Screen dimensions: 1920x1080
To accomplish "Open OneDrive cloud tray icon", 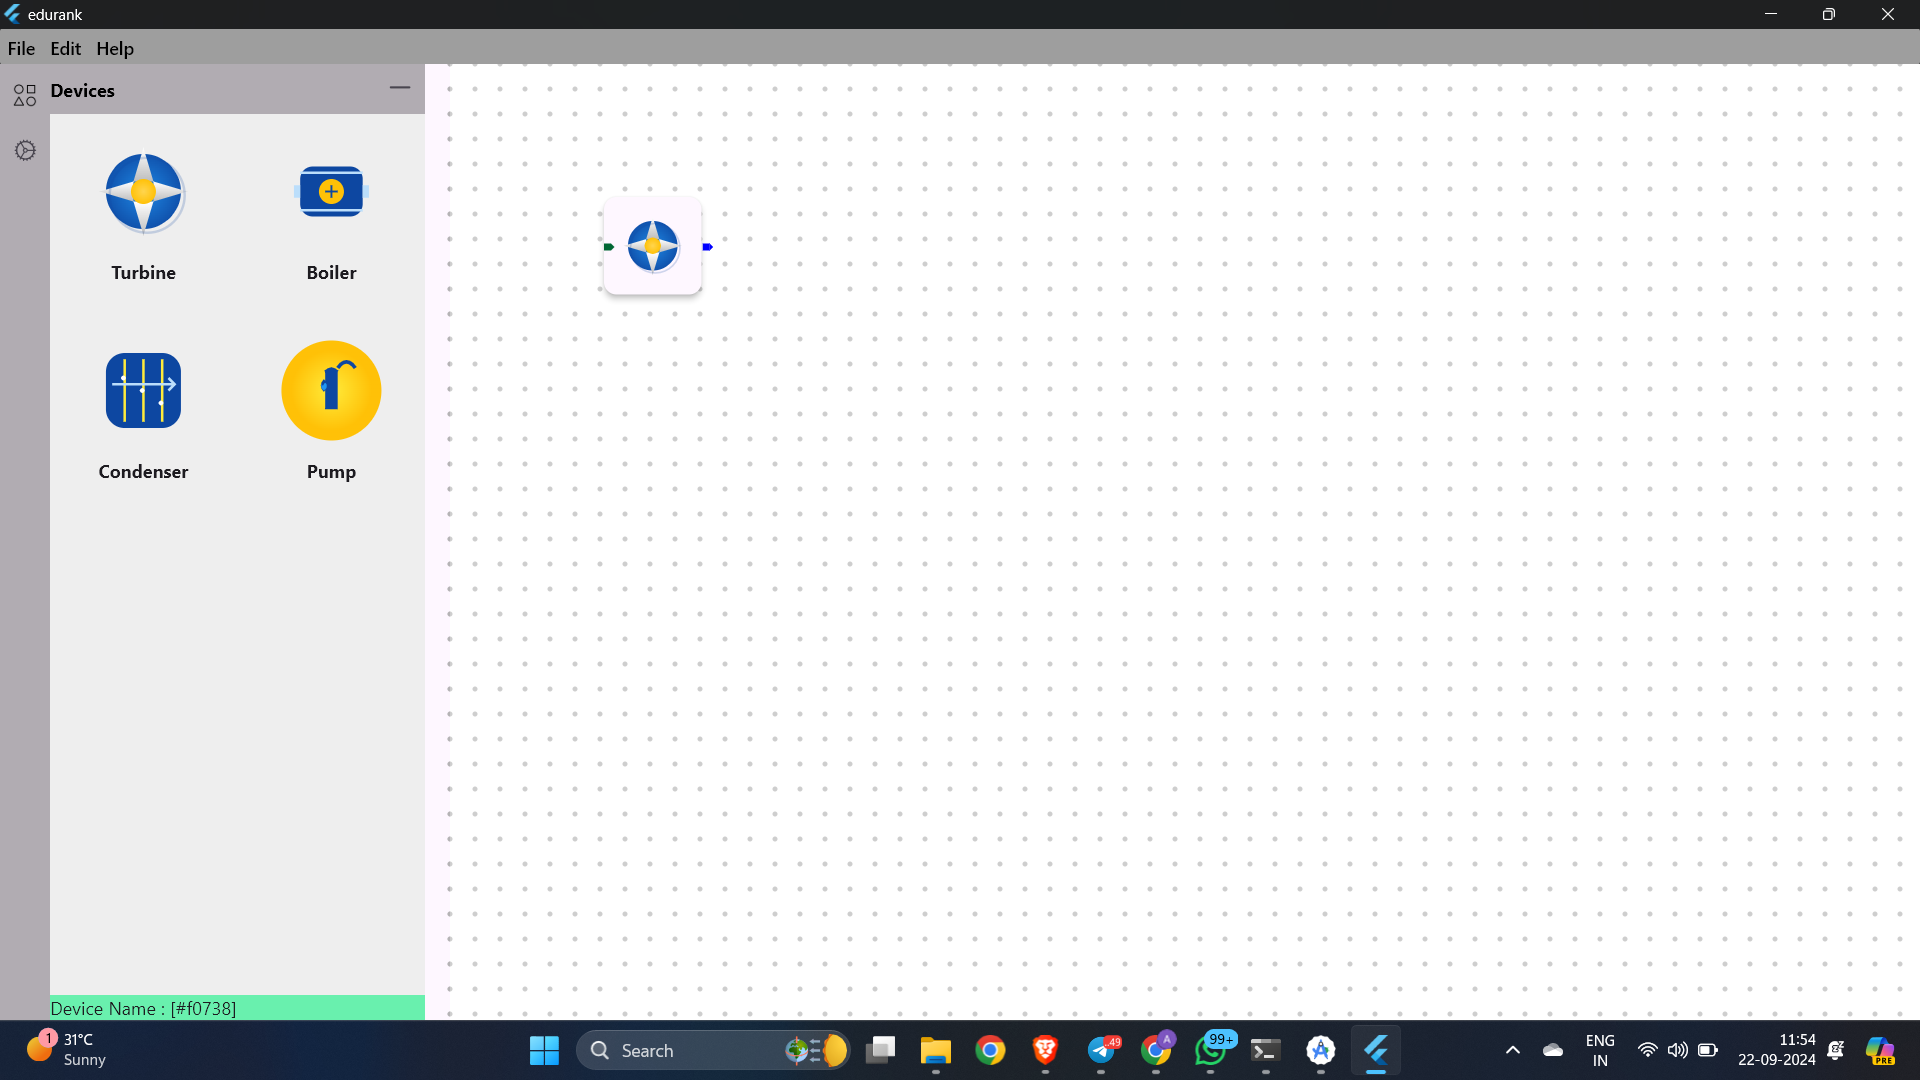I will pos(1553,1050).
